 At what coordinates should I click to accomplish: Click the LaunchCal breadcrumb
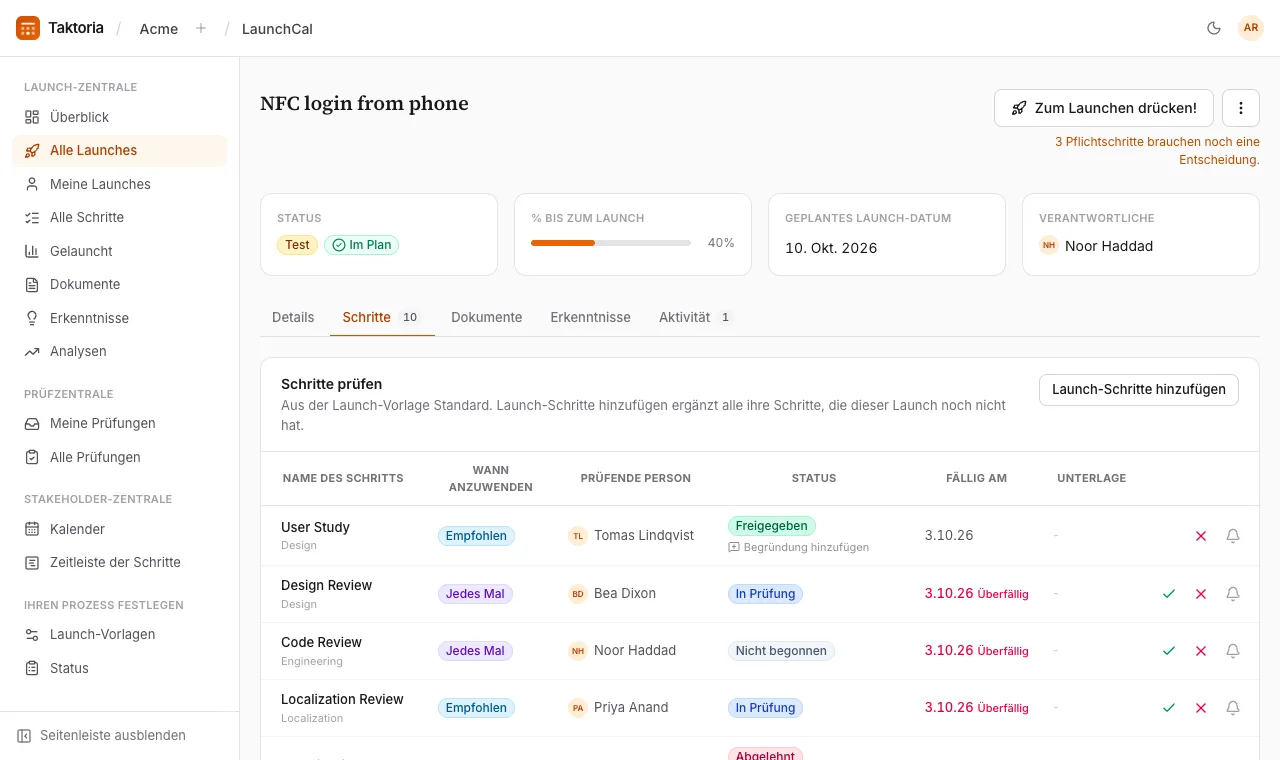pyautogui.click(x=277, y=29)
